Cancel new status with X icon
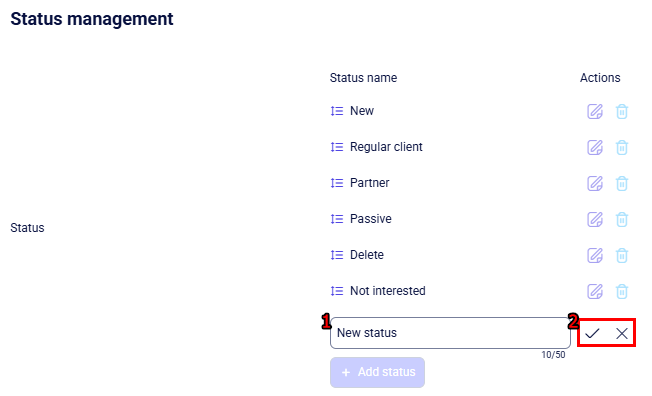652x396 pixels. pos(622,333)
